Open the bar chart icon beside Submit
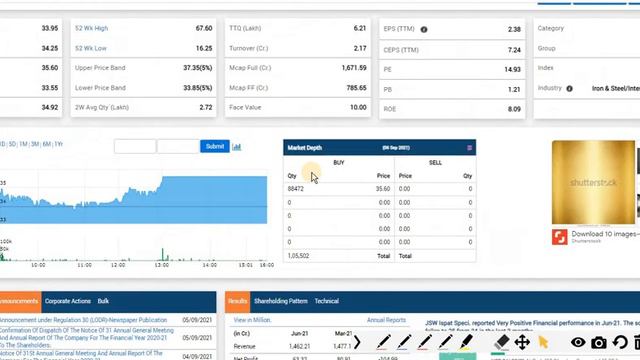 click(236, 147)
